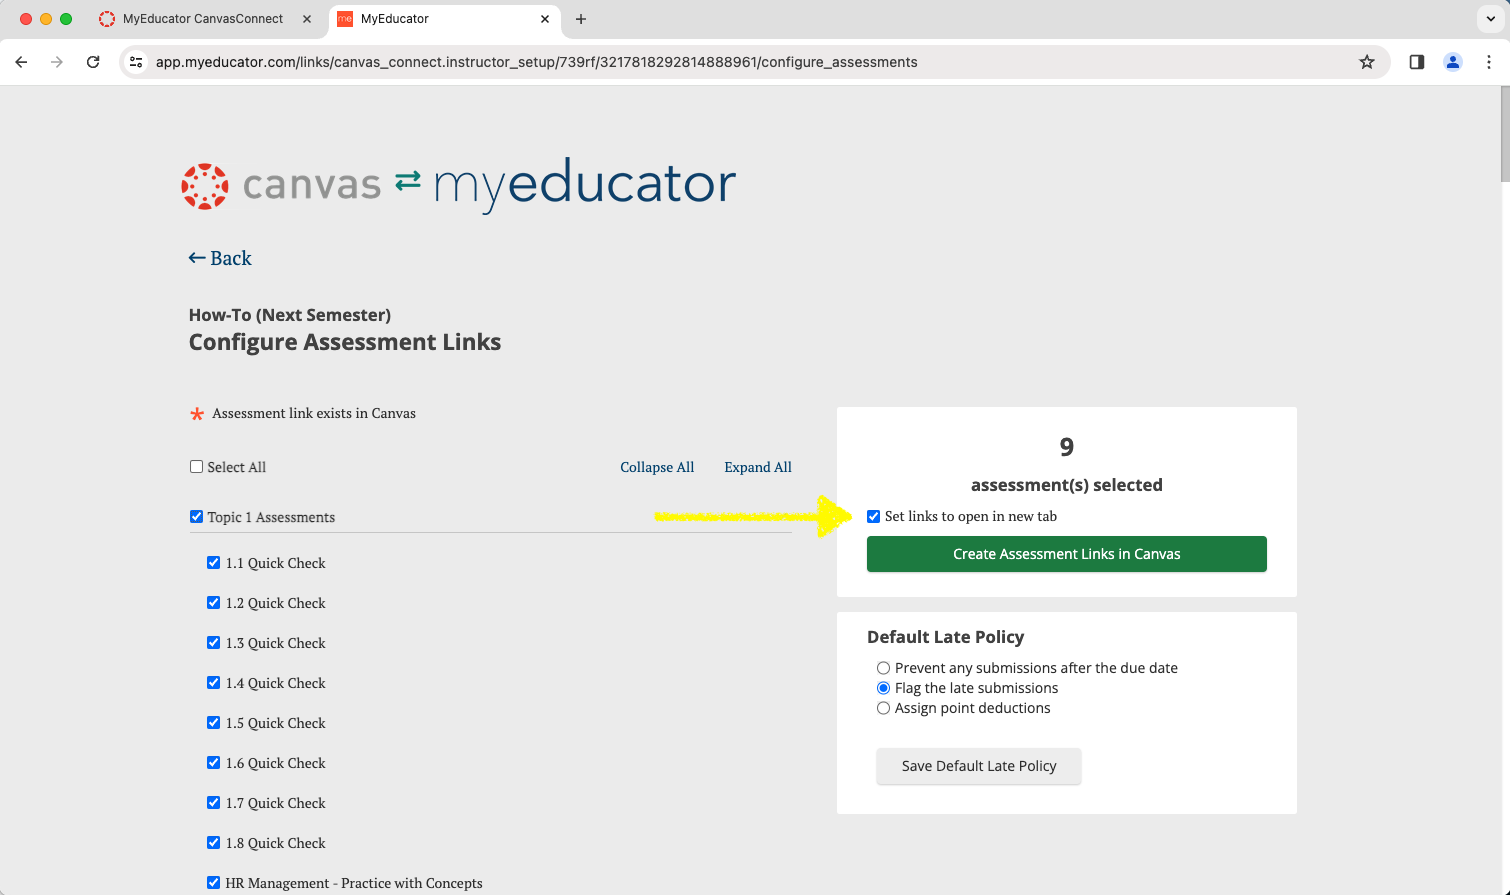Click Save Default Late Policy button
Image resolution: width=1510 pixels, height=895 pixels.
pyautogui.click(x=979, y=766)
